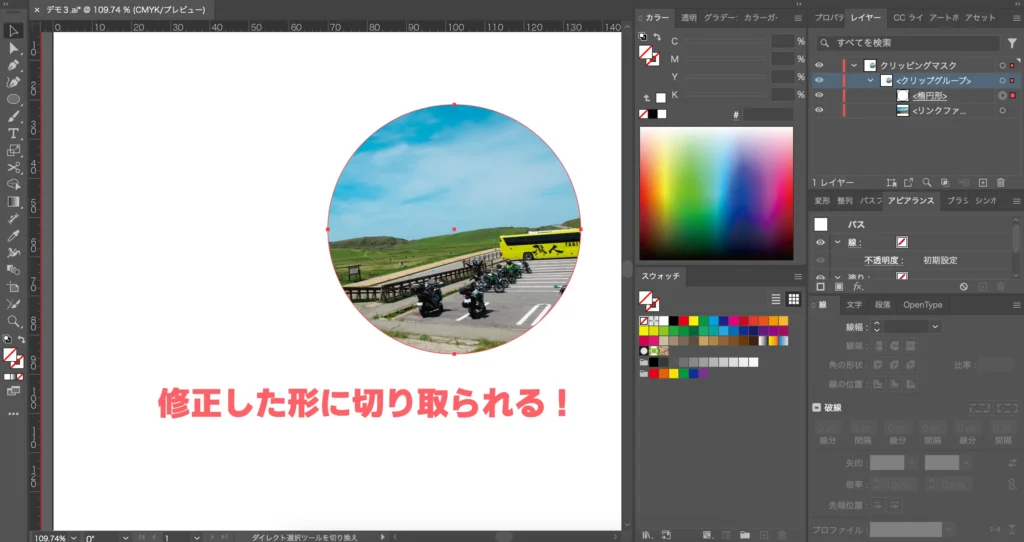Select the Type tool
The width and height of the screenshot is (1024, 542).
[x=13, y=133]
